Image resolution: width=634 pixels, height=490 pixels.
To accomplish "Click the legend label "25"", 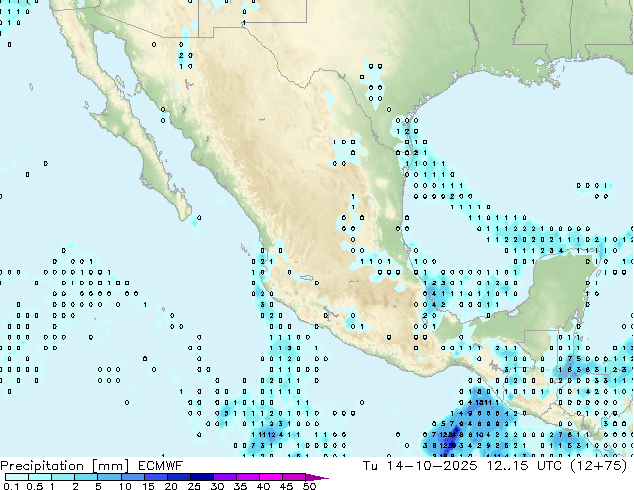I will tap(194, 486).
